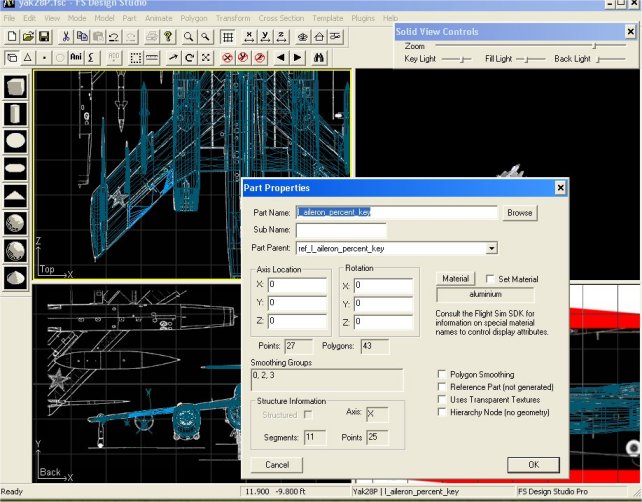642x502 pixels.
Task: Click the Cut scissors icon
Action: pyautogui.click(x=66, y=37)
